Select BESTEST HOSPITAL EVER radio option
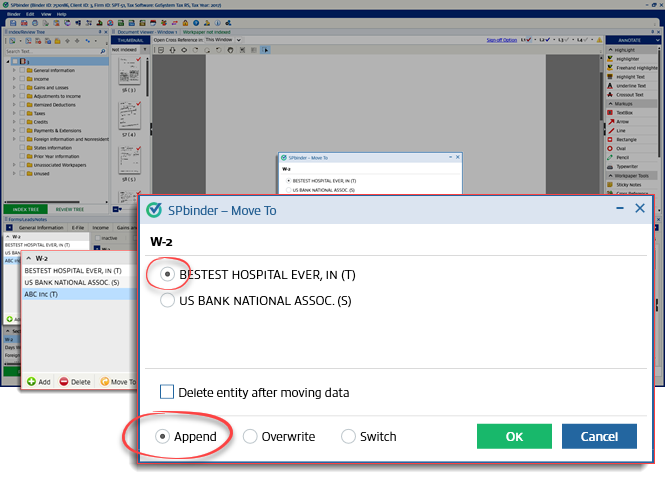665x485 pixels. [168, 274]
